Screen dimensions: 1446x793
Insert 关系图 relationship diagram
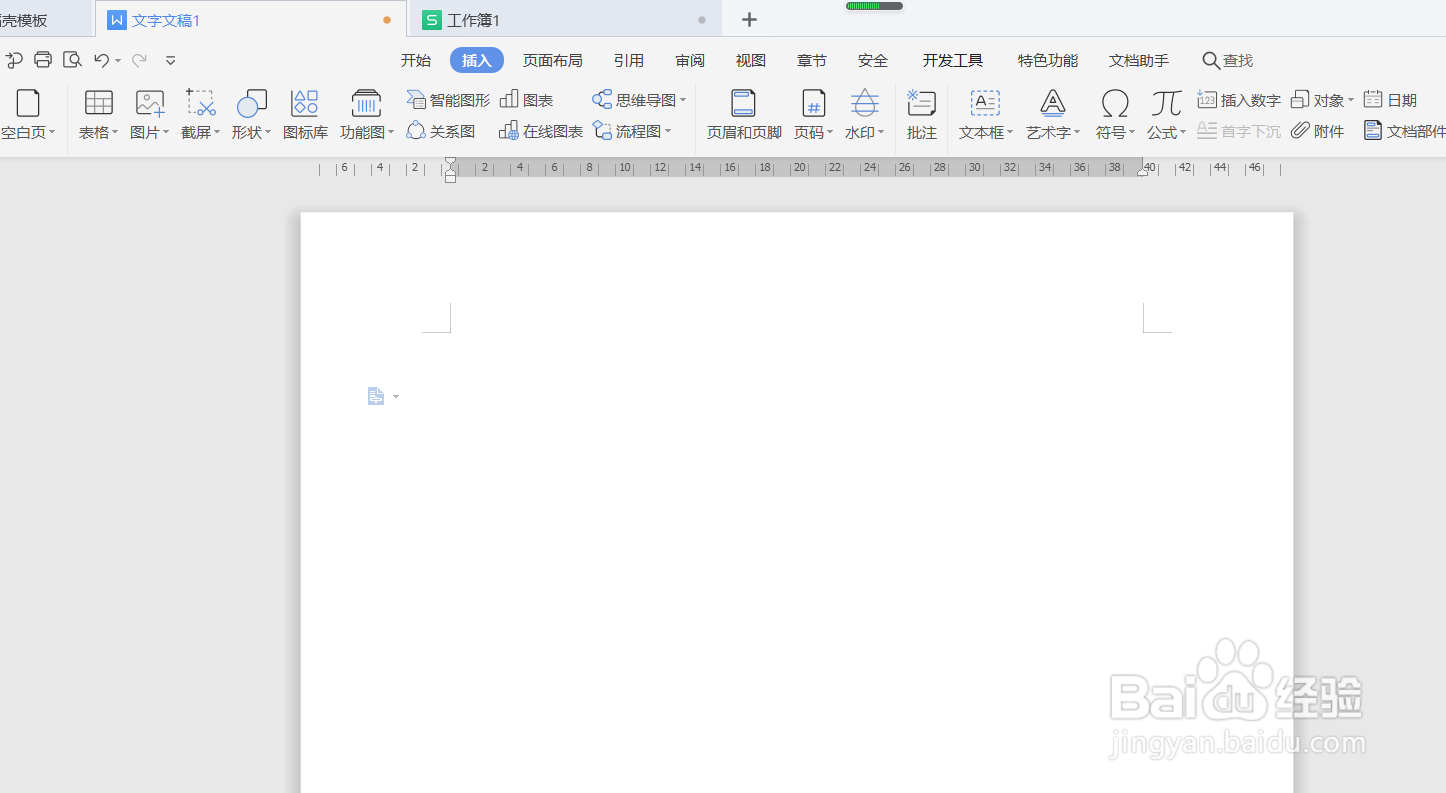click(x=441, y=131)
